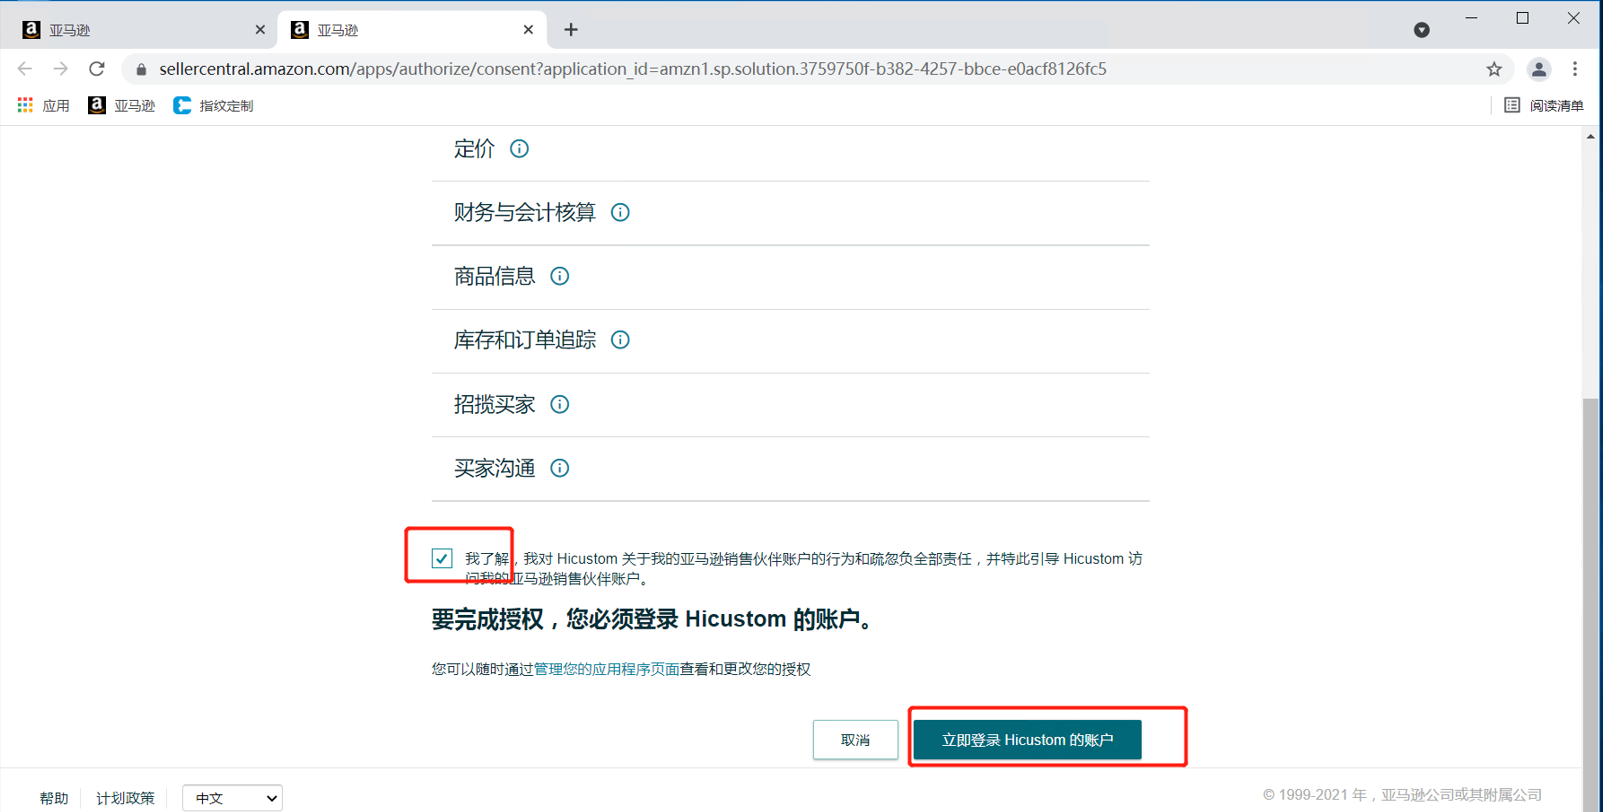The image size is (1603, 812).
Task: Click the 财务与会计核算 row text
Action: click(525, 212)
